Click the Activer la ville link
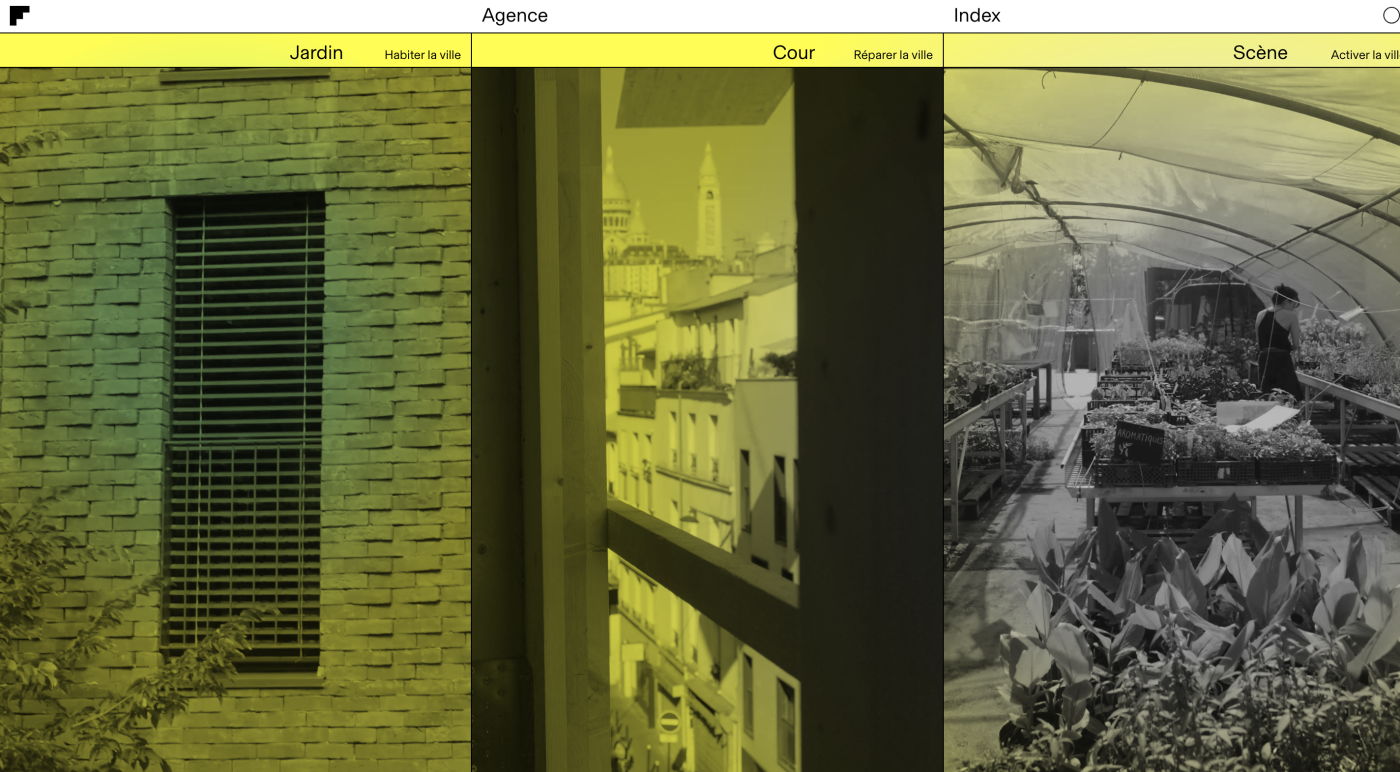 pyautogui.click(x=1364, y=55)
